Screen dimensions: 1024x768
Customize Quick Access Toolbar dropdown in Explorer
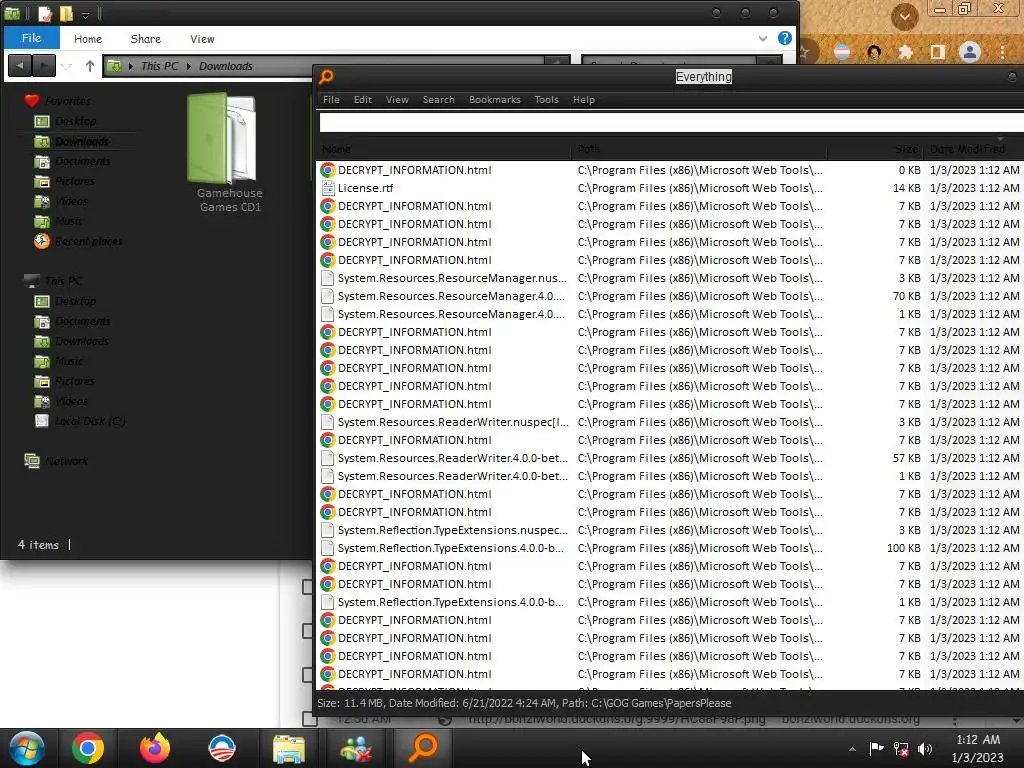click(x=86, y=14)
